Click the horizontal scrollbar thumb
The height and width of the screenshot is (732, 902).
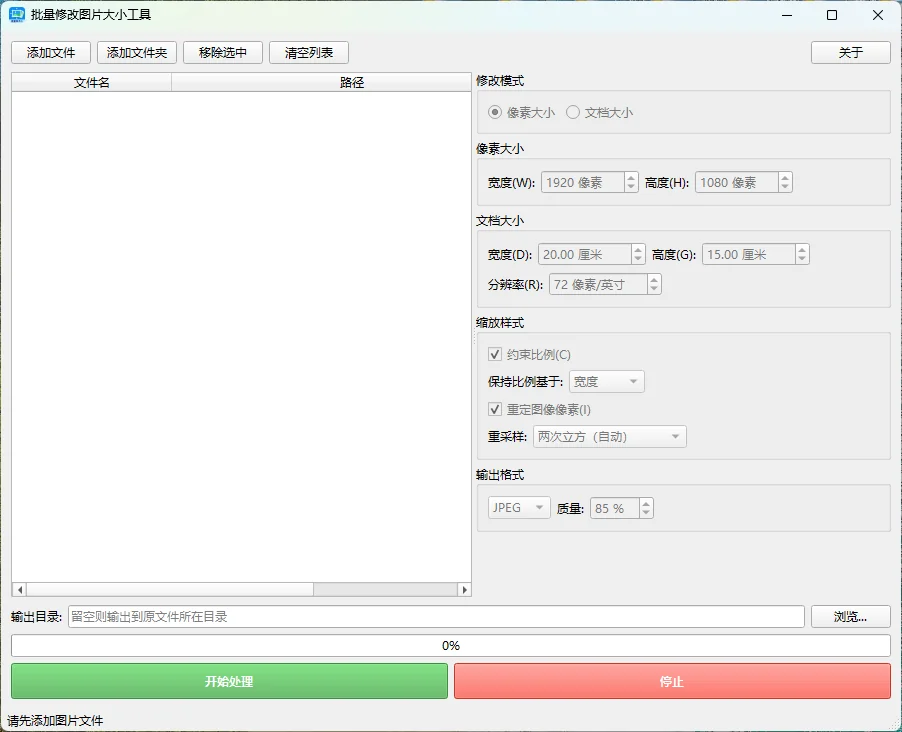click(170, 589)
